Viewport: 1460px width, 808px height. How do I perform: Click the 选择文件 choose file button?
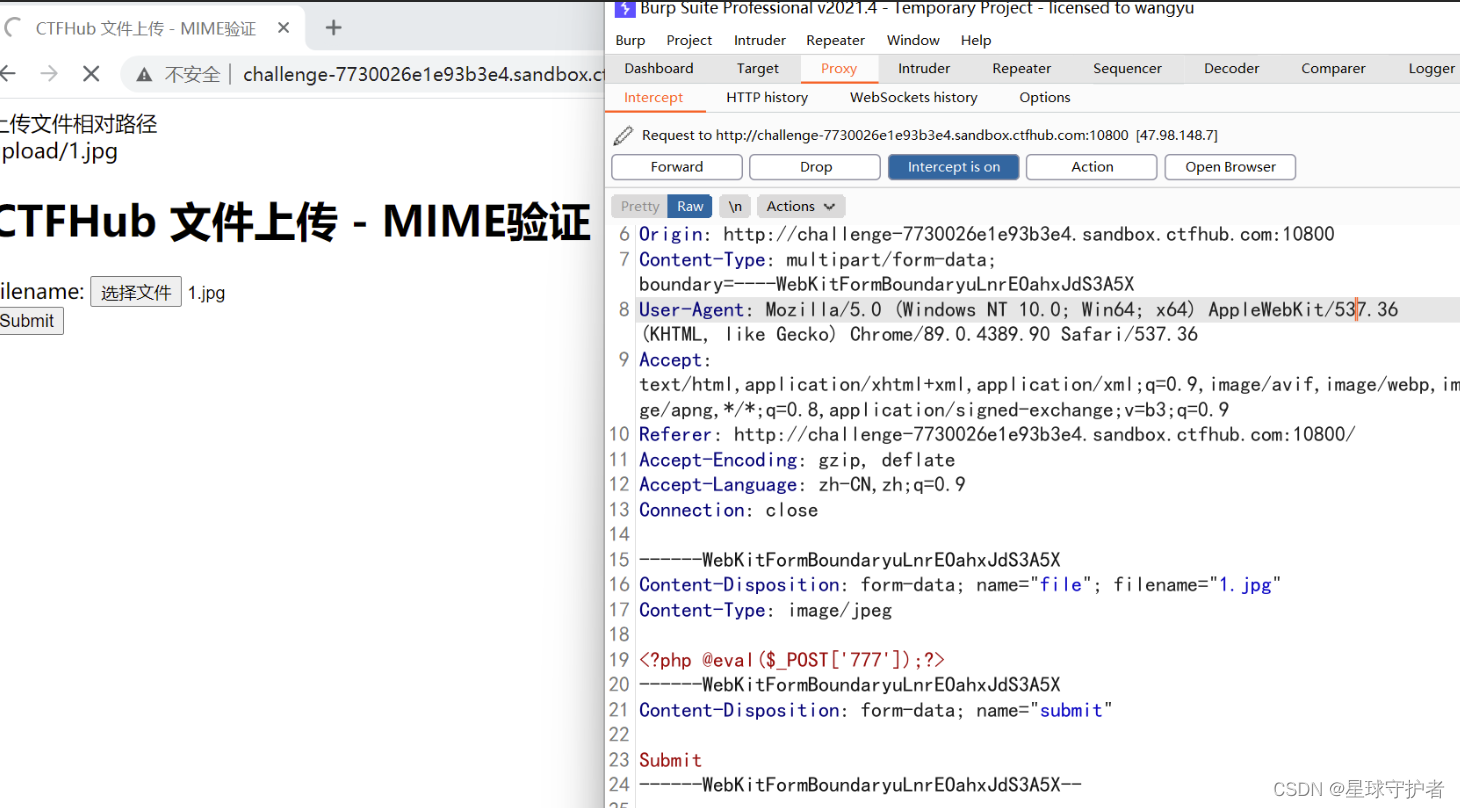[x=136, y=292]
